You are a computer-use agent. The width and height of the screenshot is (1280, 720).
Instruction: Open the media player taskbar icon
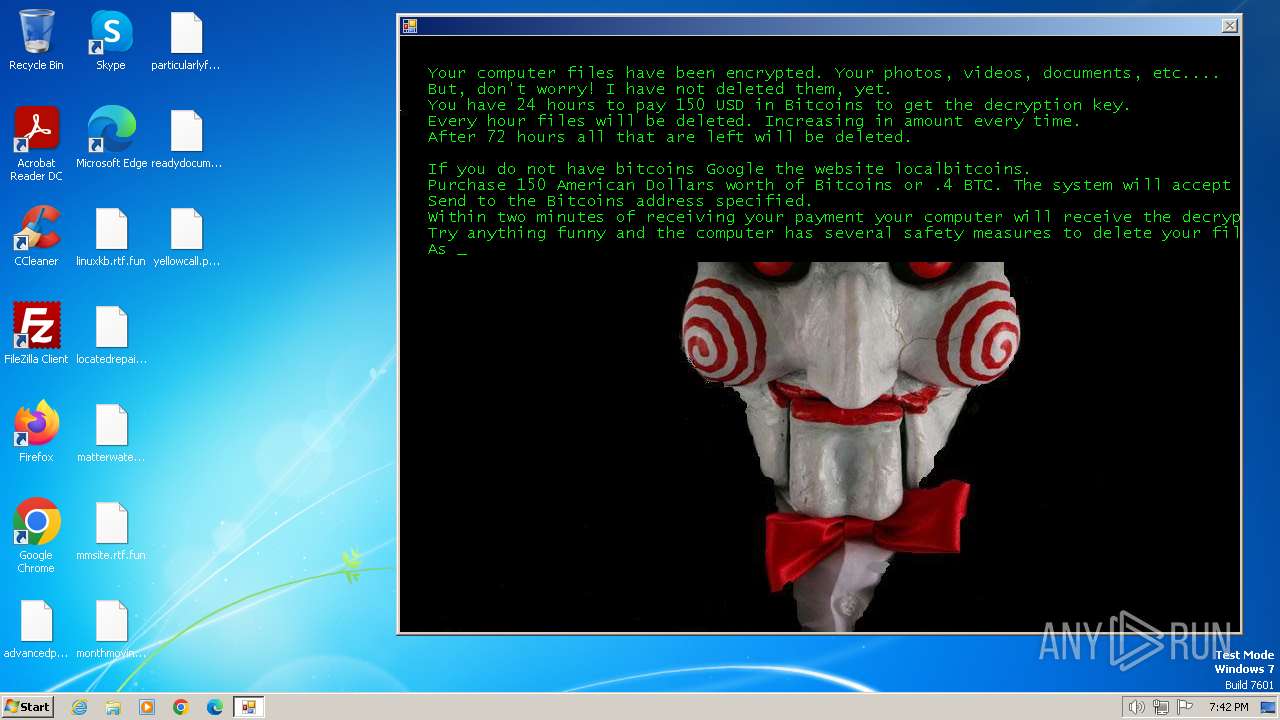pyautogui.click(x=147, y=707)
